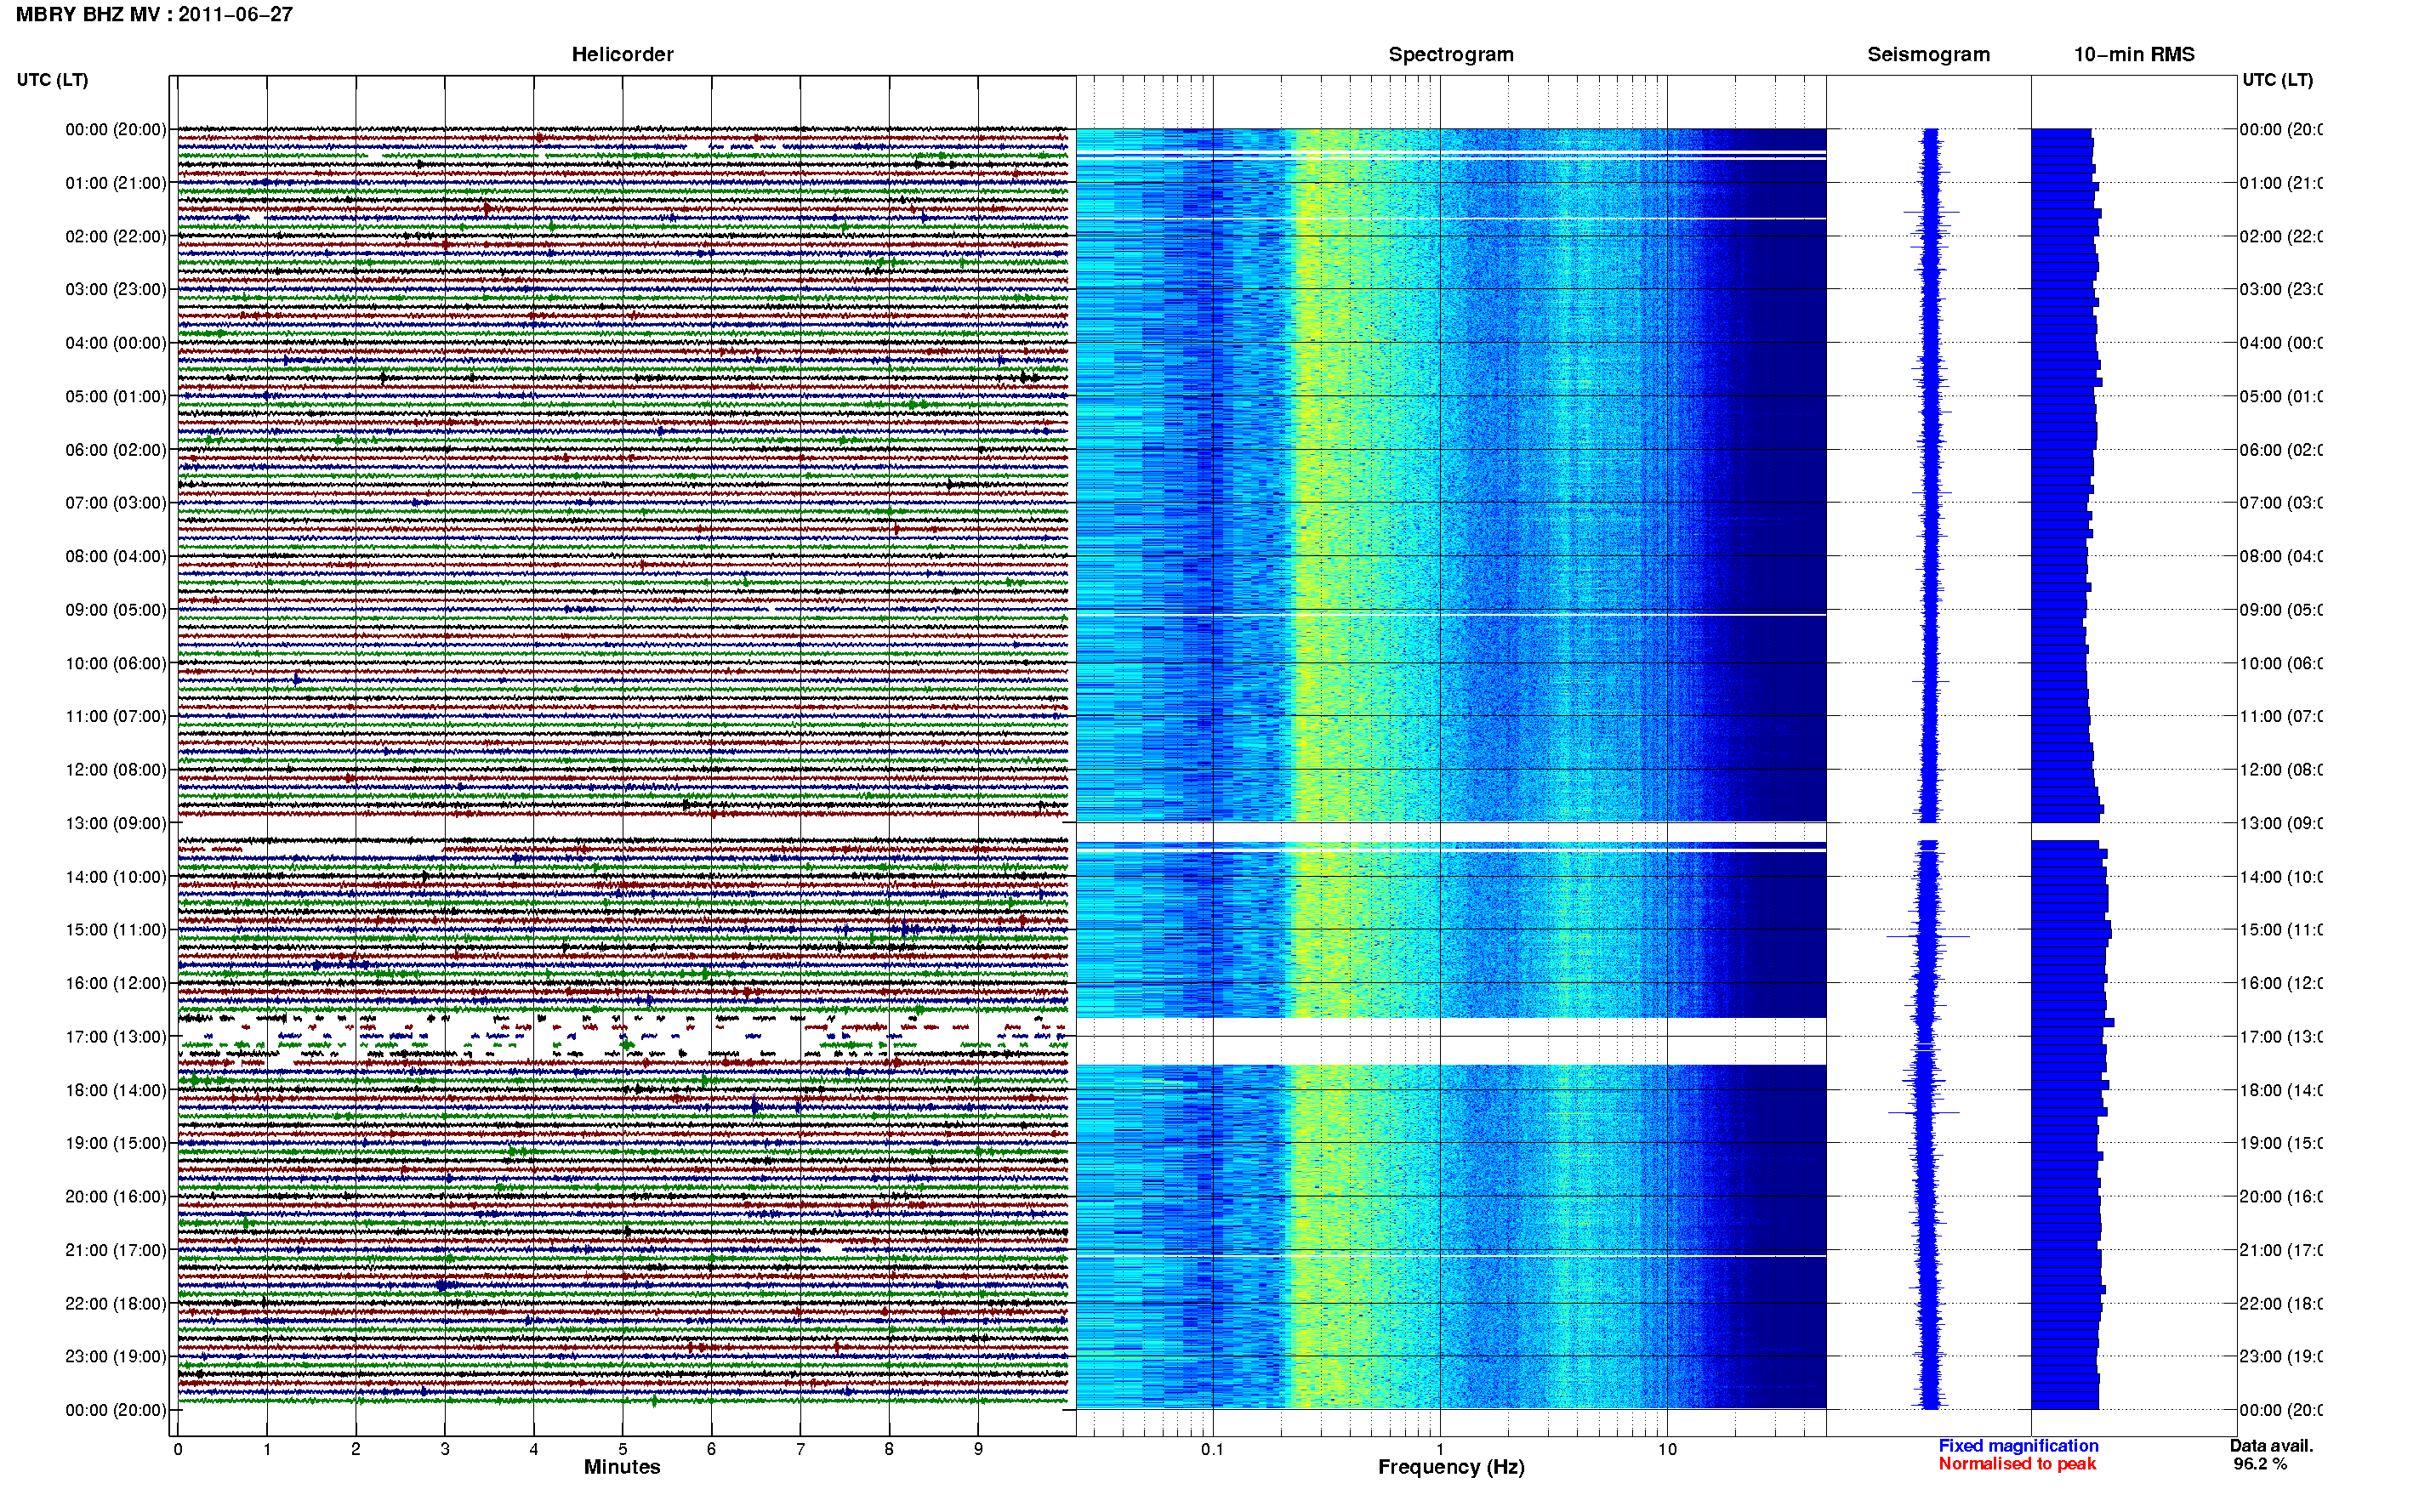Click left time label '14:00 (10:00)'
The width and height of the screenshot is (2419, 1512).
[x=115, y=877]
